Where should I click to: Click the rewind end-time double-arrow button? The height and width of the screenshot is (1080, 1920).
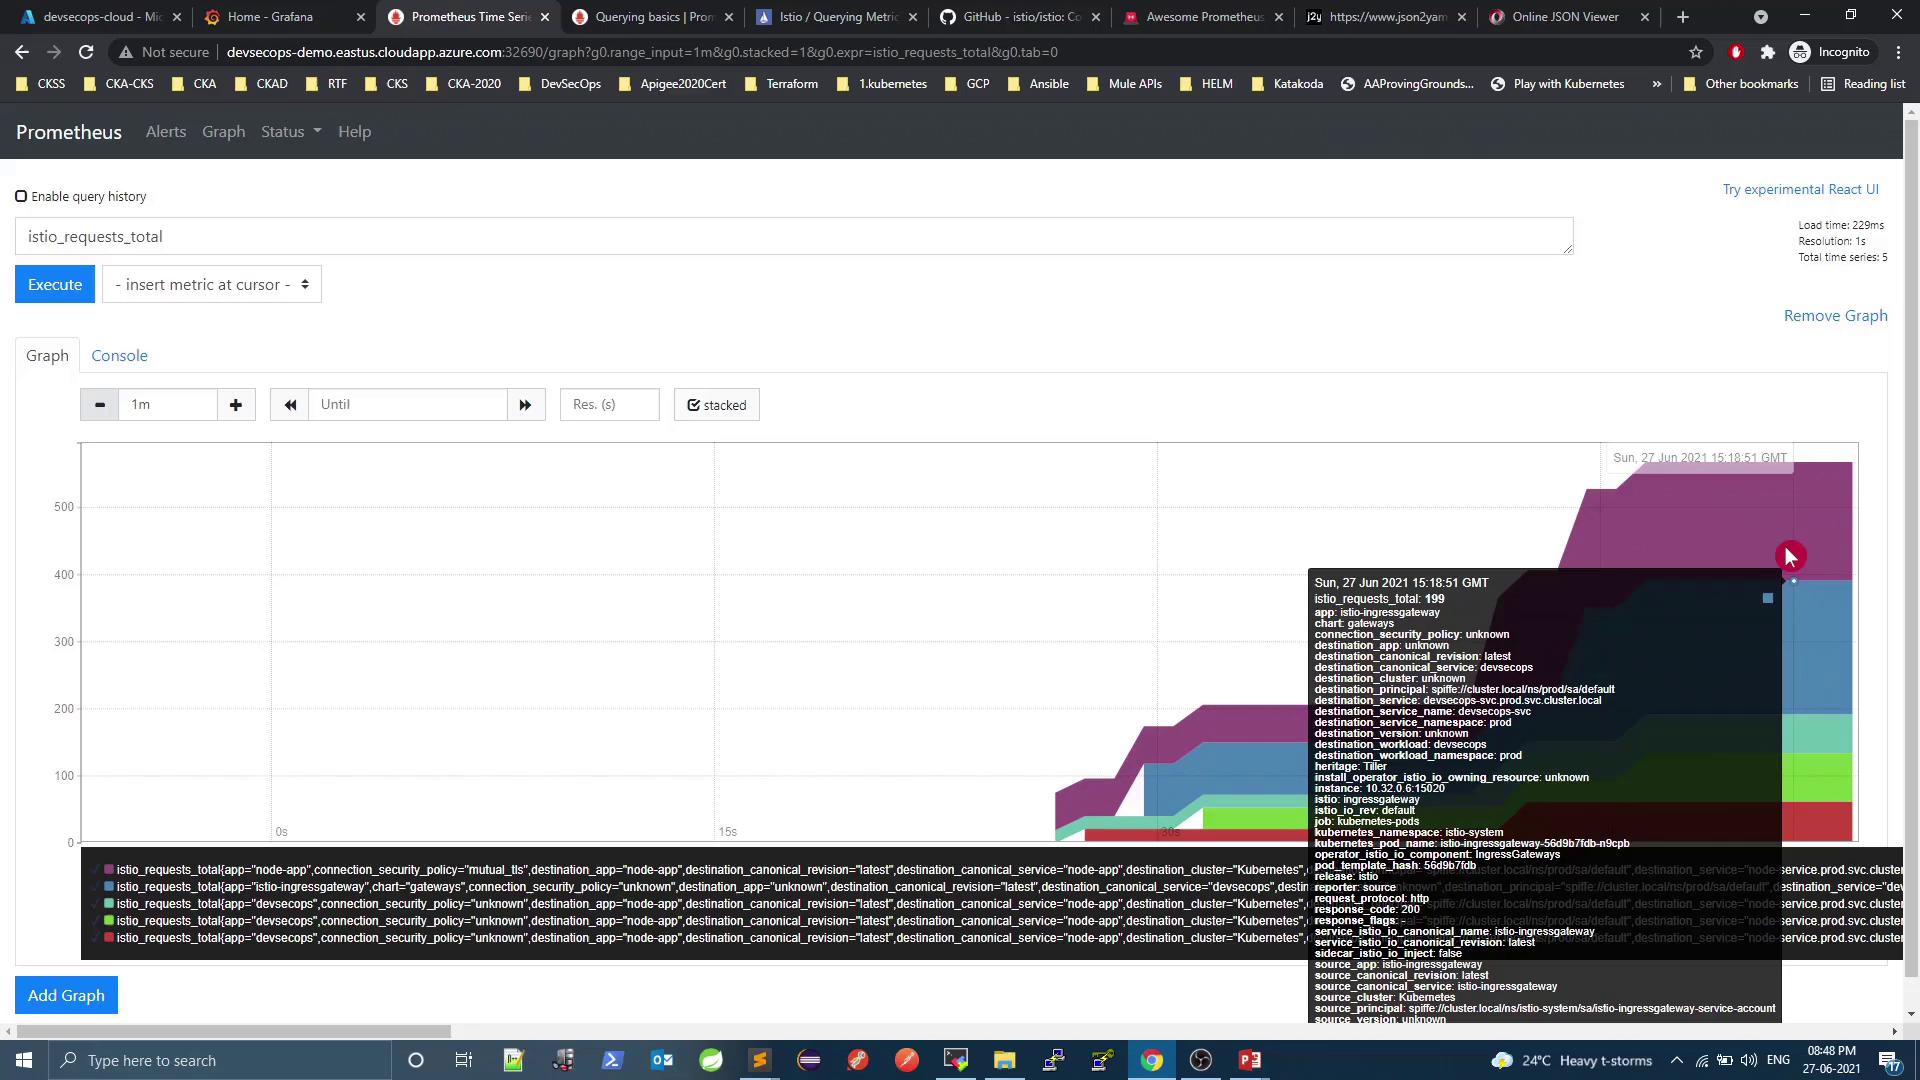point(290,405)
